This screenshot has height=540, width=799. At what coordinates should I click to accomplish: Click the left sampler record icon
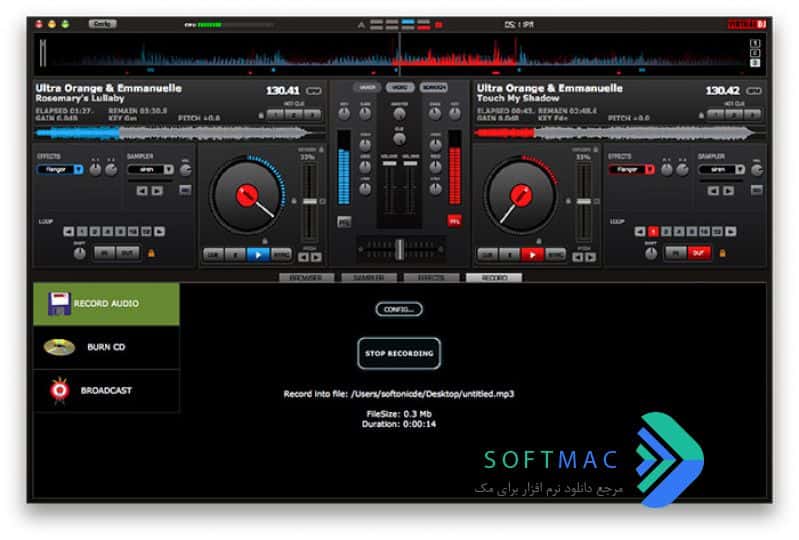pyautogui.click(x=185, y=190)
